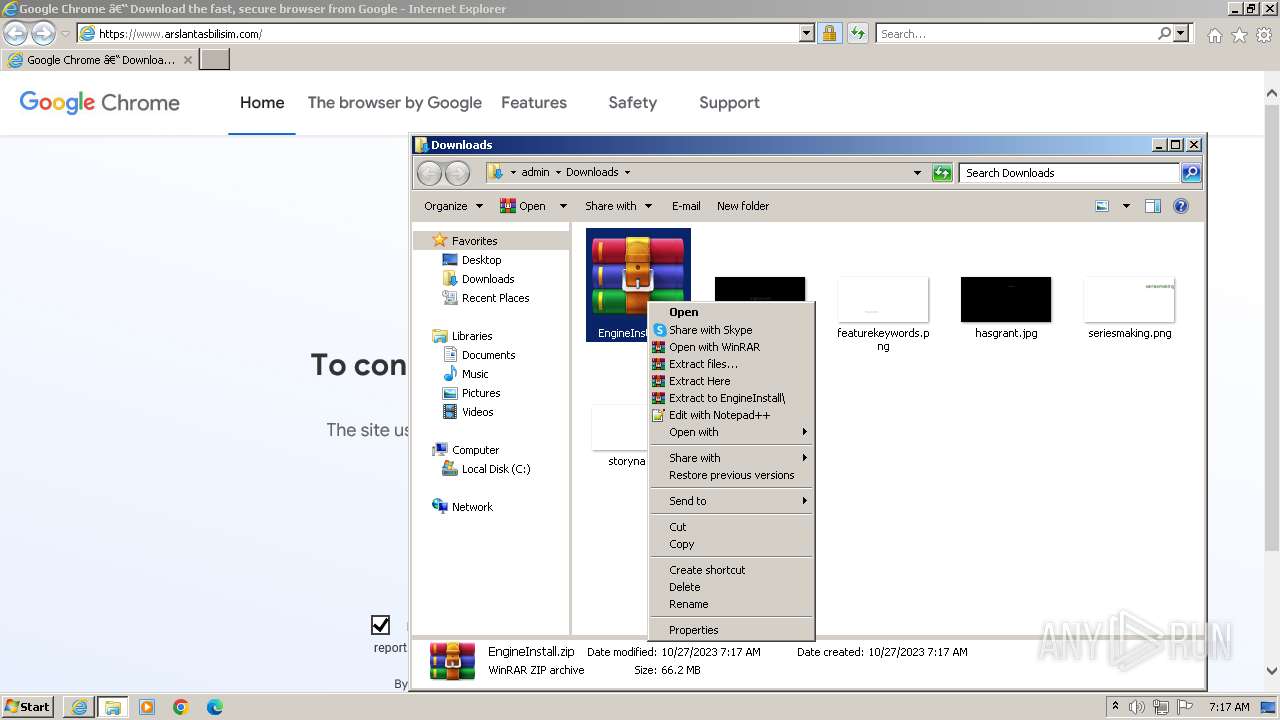Click the Internet Explorer forward button
Image resolution: width=1280 pixels, height=720 pixels.
[43, 34]
